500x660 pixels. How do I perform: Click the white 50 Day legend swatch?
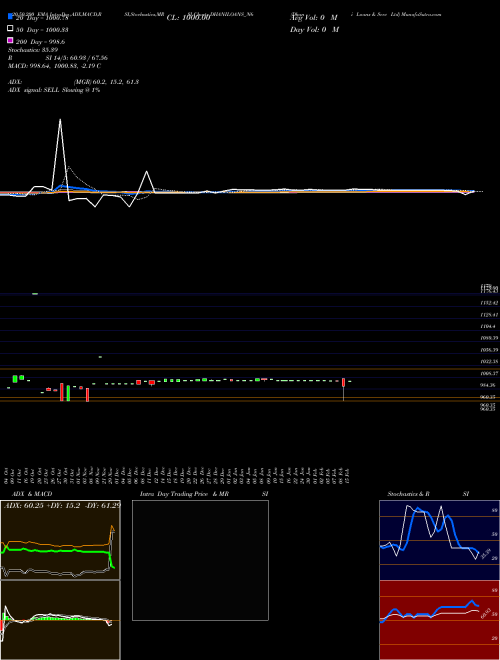pos(10,29)
